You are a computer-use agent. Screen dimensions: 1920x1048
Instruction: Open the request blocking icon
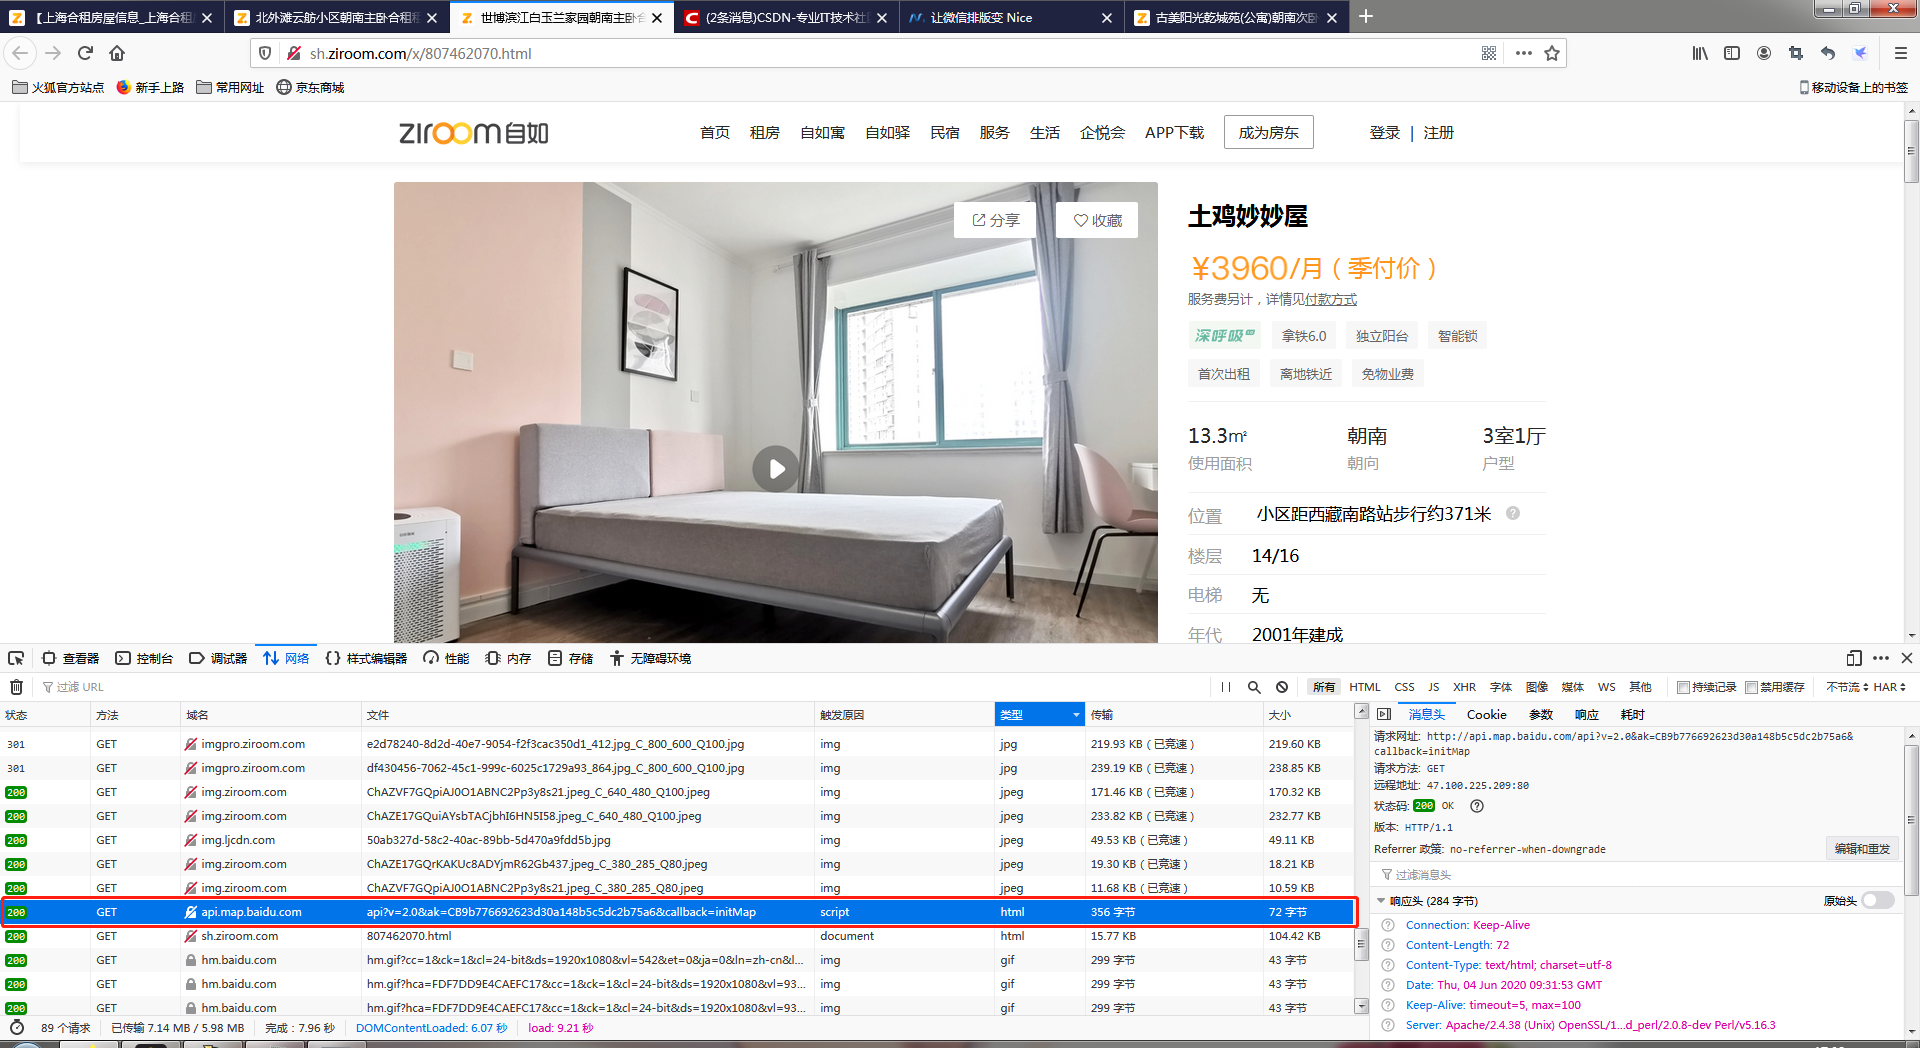tap(1282, 687)
